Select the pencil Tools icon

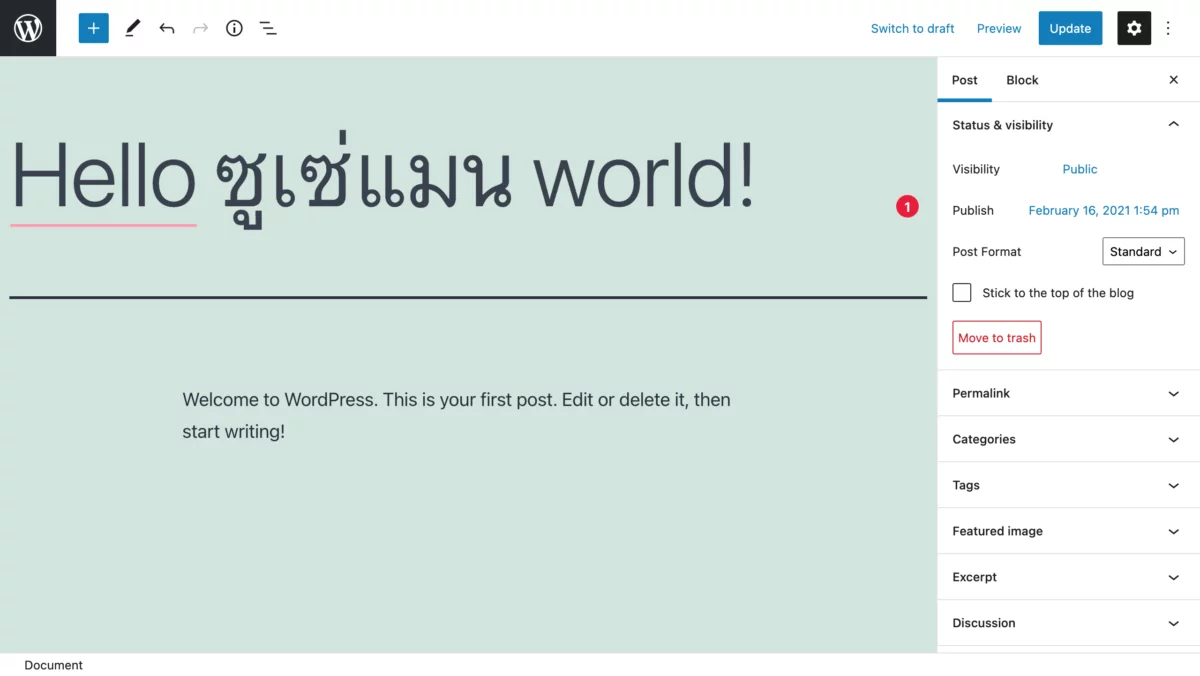coord(132,28)
